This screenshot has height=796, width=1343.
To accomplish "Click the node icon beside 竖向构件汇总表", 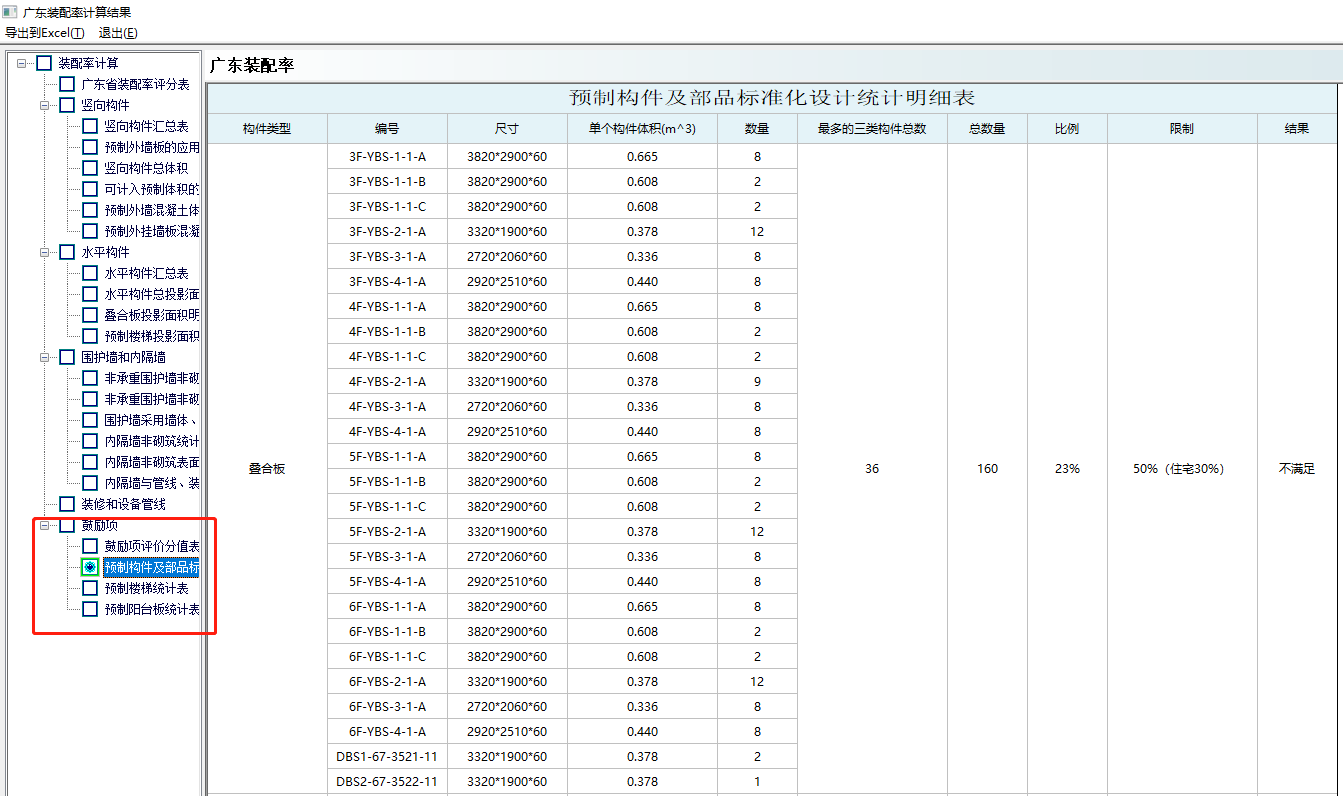I will (90, 126).
